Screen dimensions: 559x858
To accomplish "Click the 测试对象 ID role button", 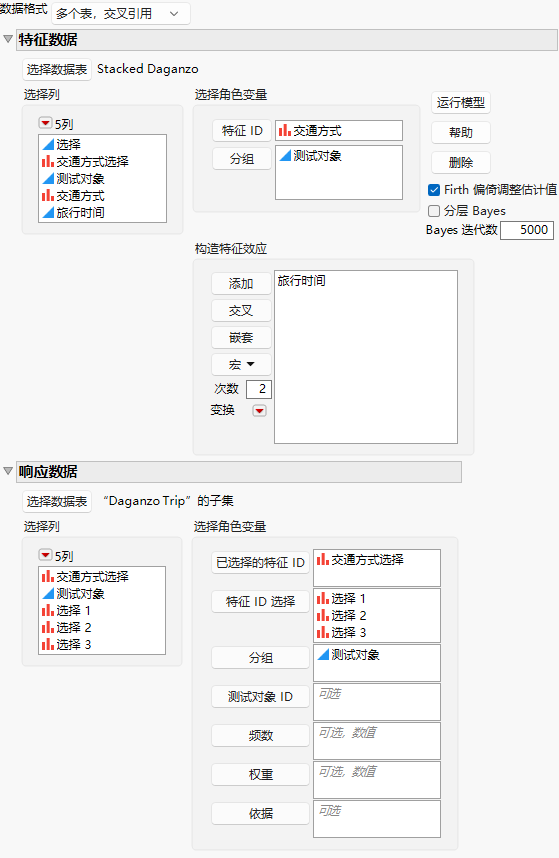I will [260, 697].
